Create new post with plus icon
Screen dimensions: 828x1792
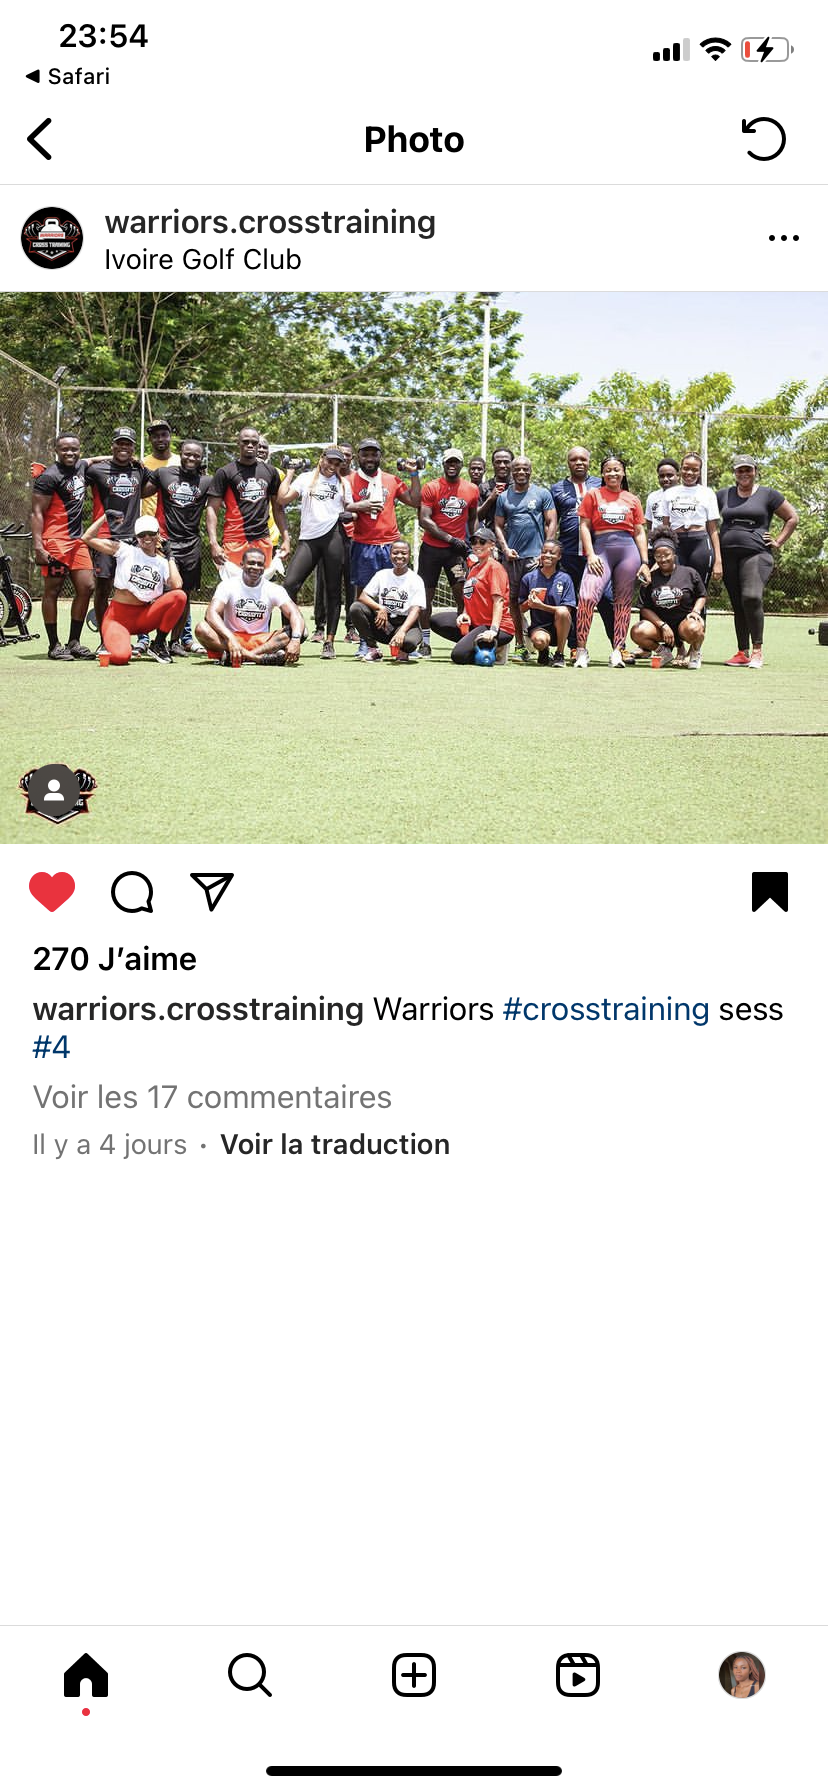click(x=414, y=1675)
